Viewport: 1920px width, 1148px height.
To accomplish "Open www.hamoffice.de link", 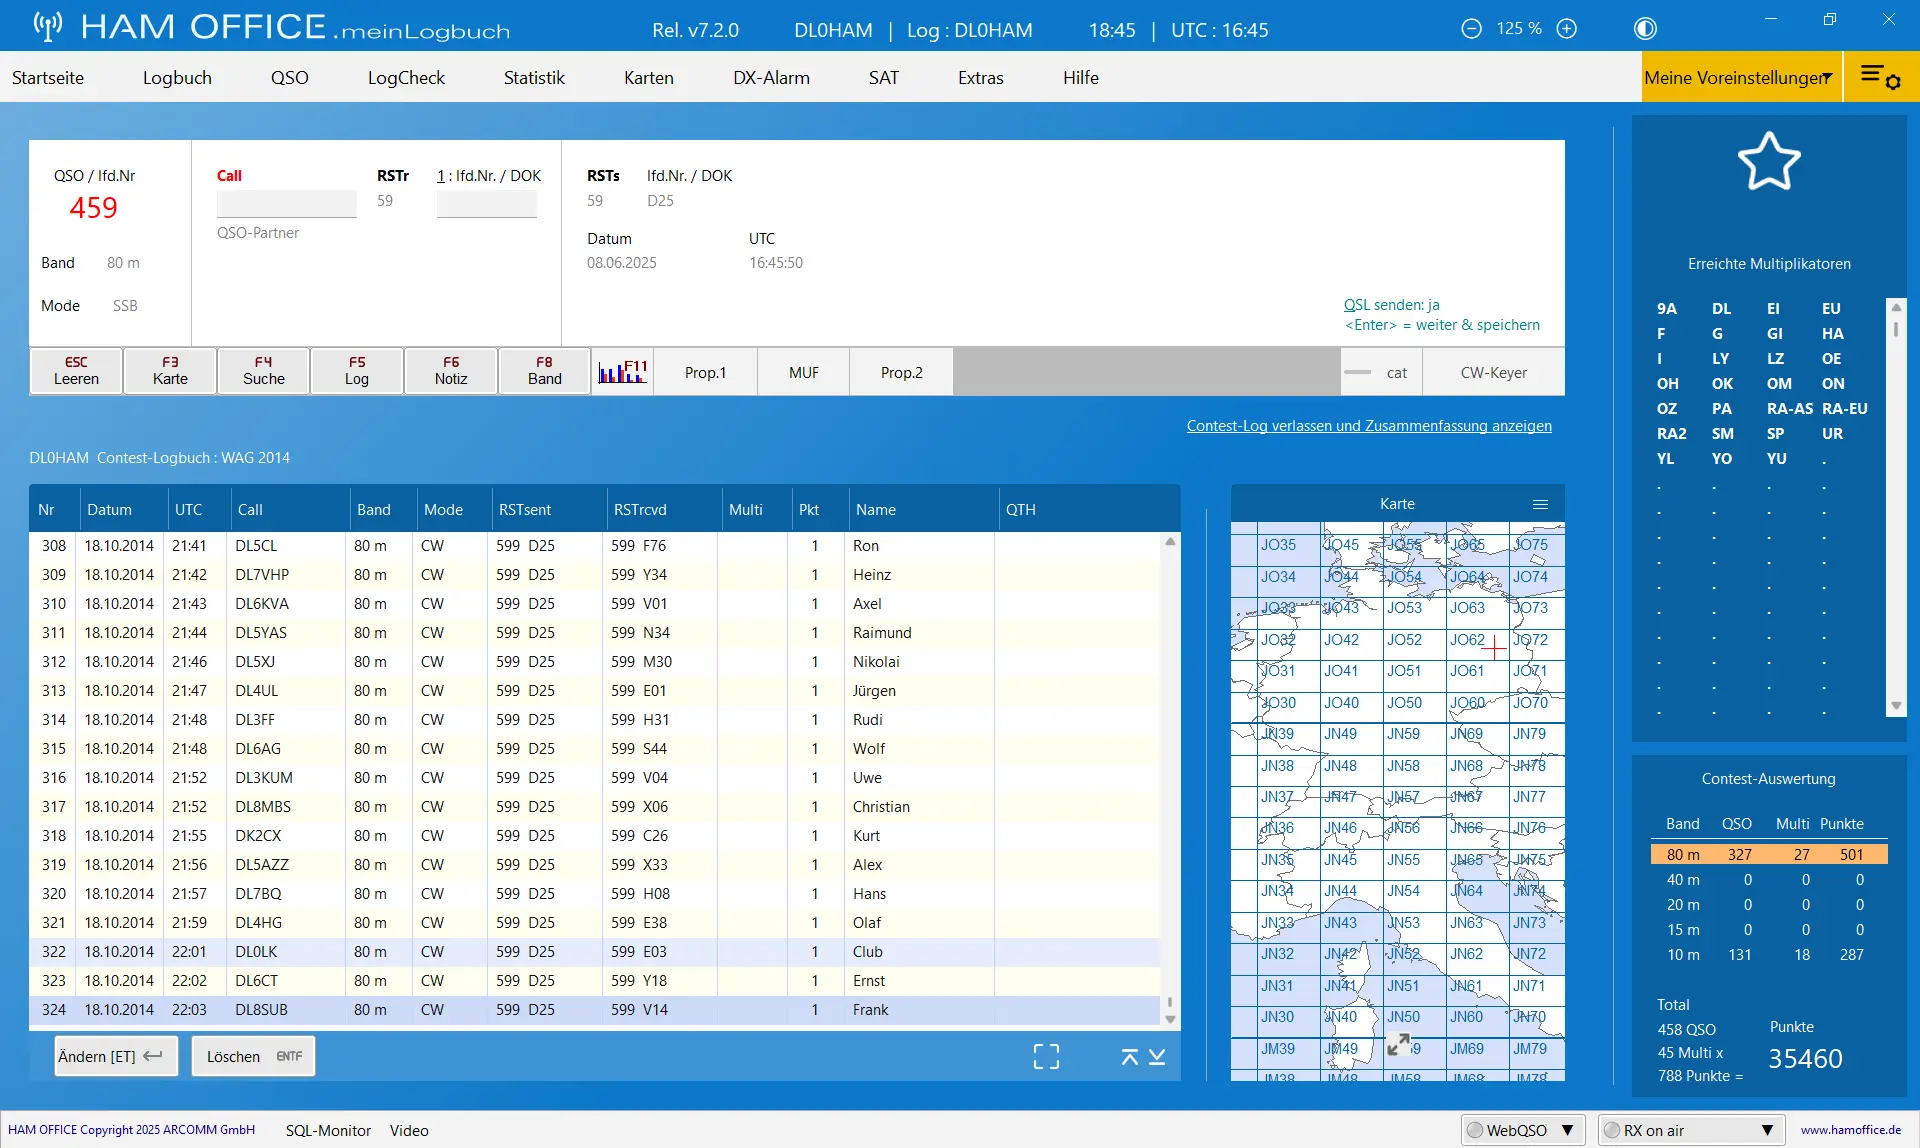I will point(1850,1130).
